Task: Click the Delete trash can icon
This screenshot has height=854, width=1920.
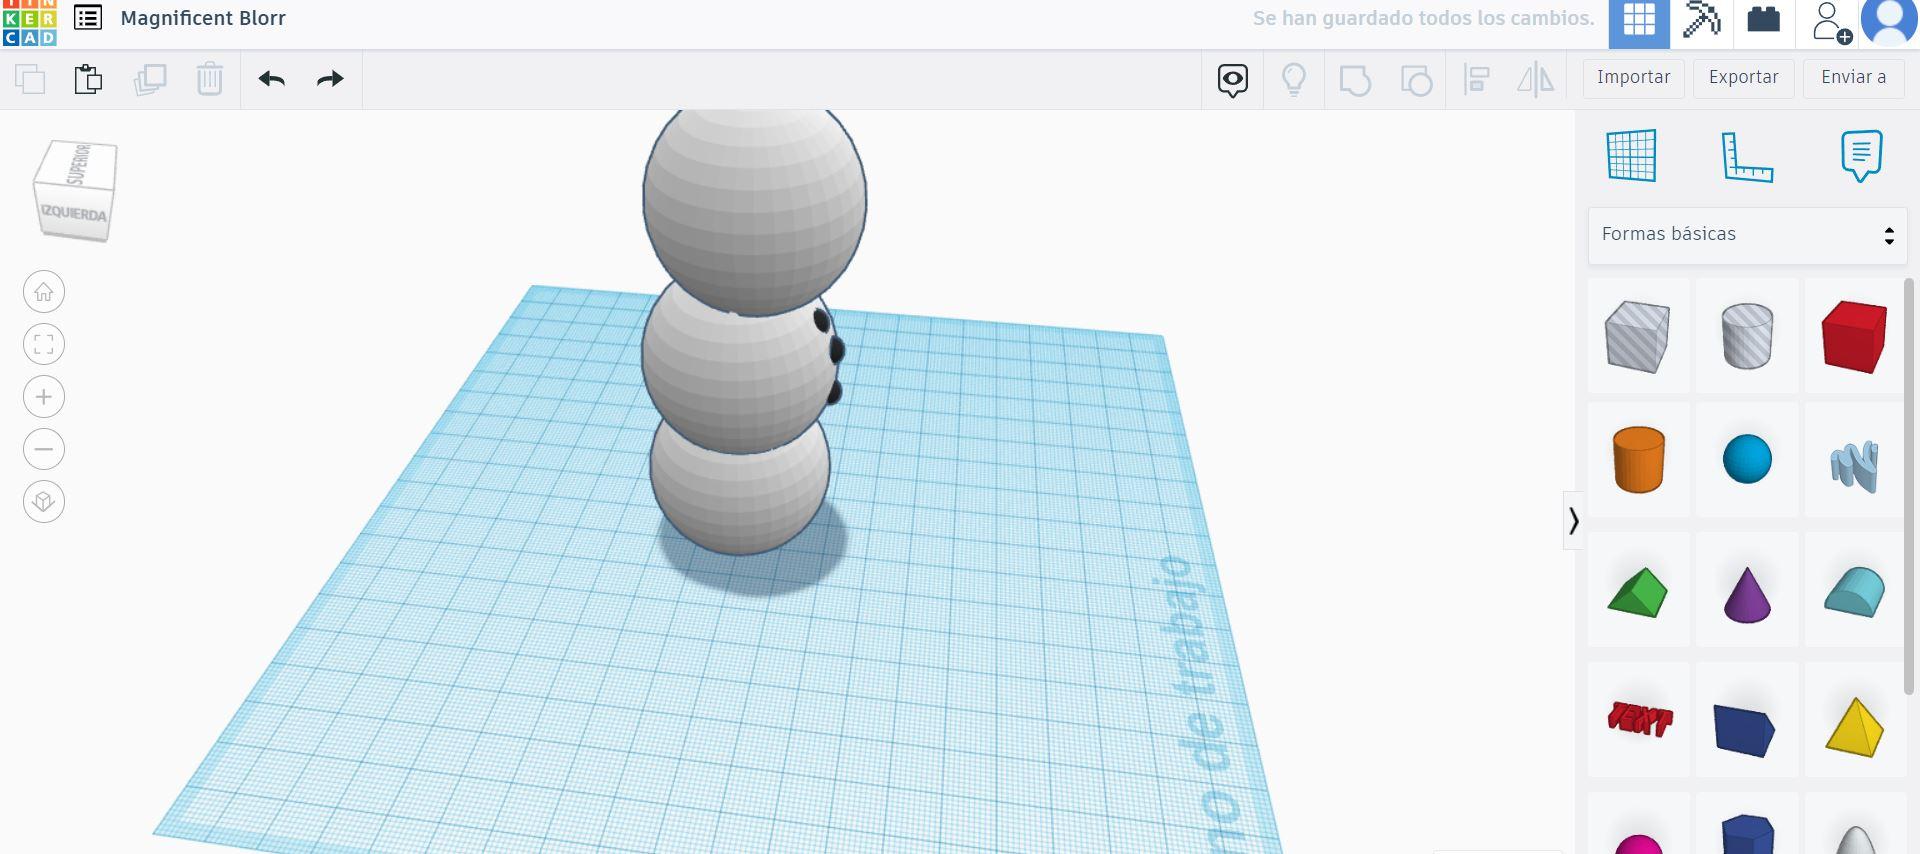Action: (x=210, y=79)
